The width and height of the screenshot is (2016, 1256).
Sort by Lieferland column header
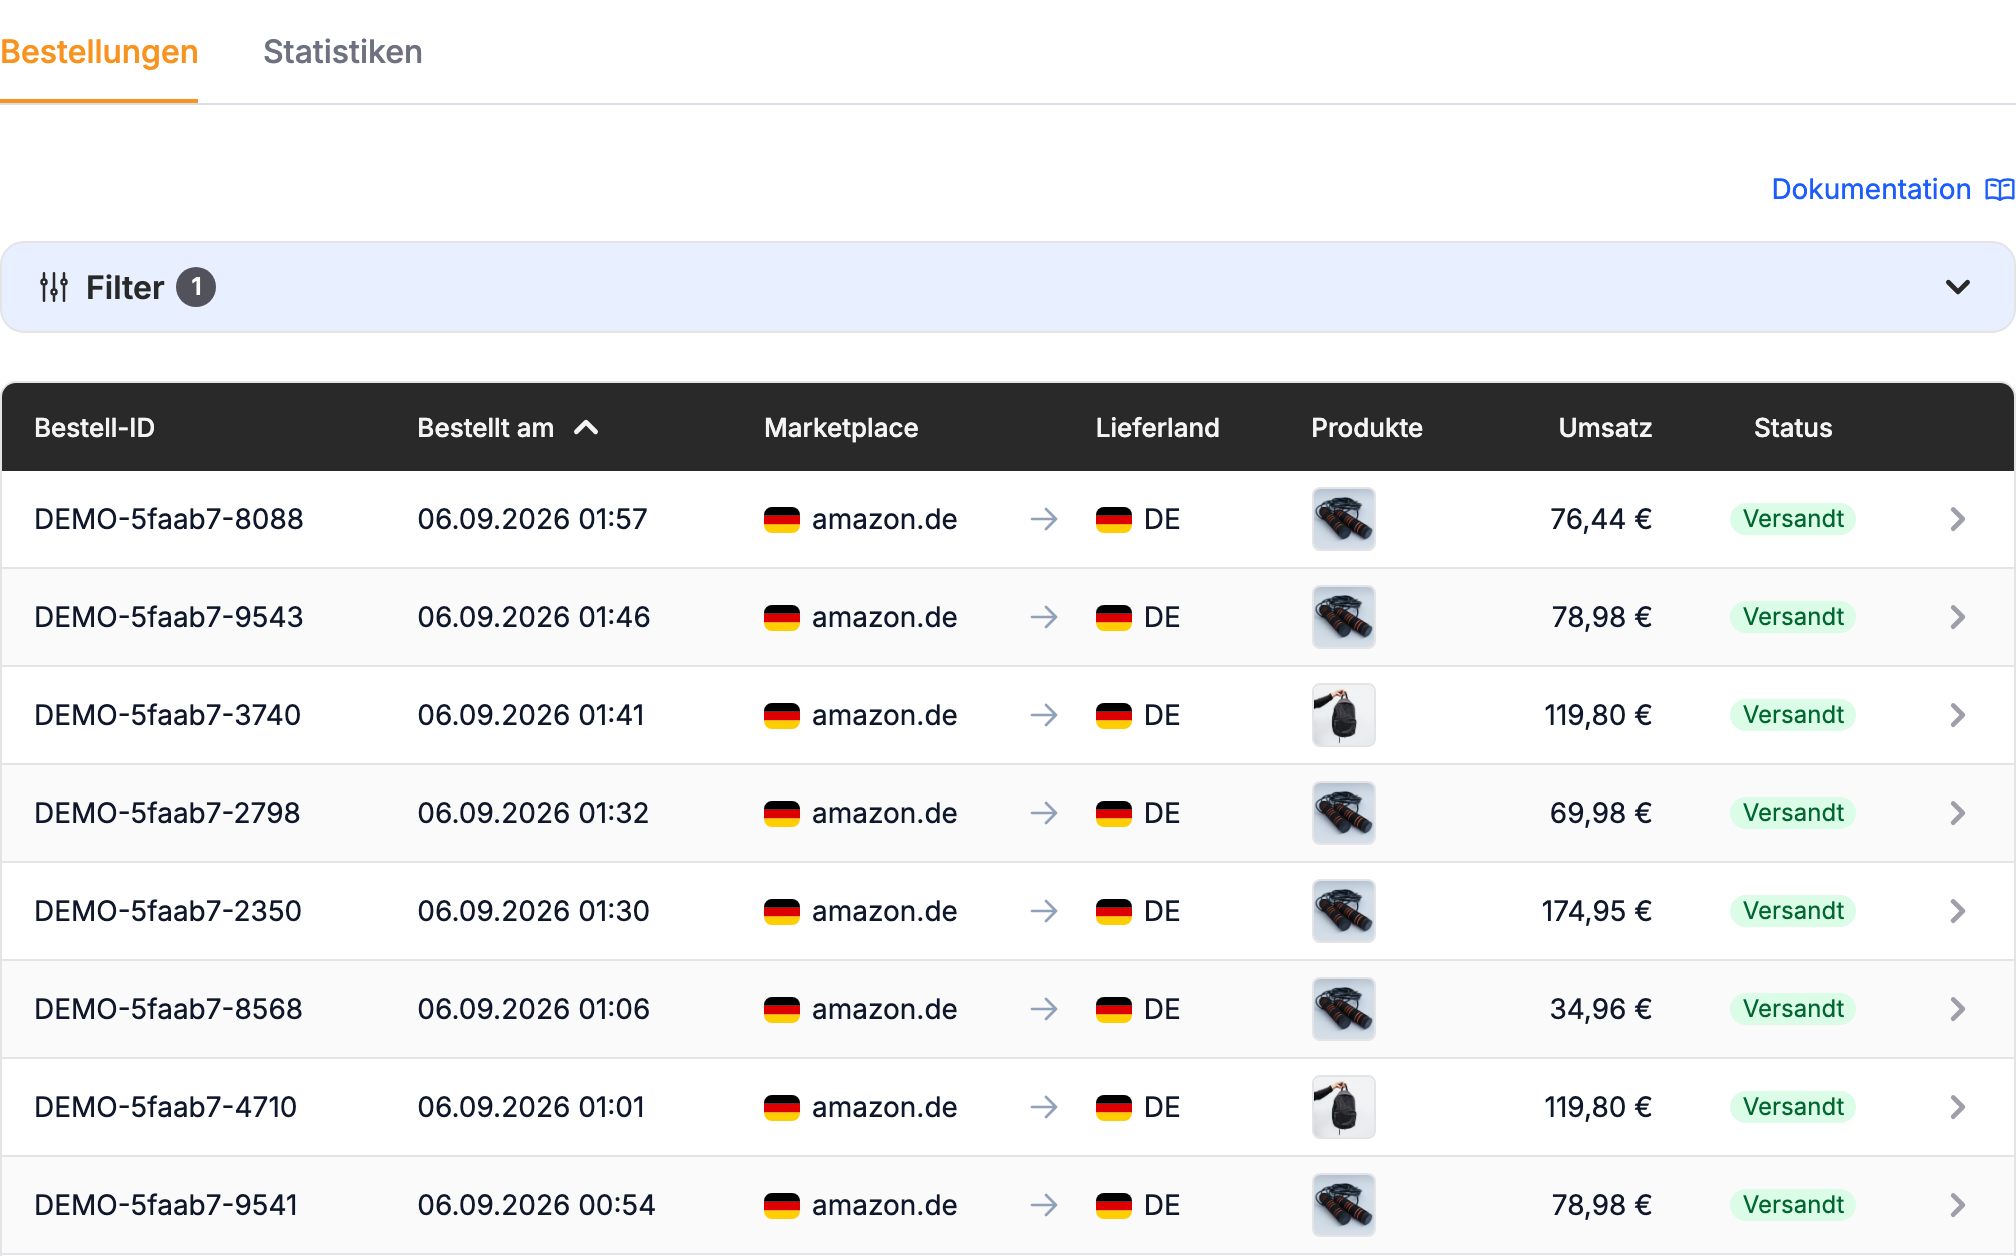point(1157,428)
